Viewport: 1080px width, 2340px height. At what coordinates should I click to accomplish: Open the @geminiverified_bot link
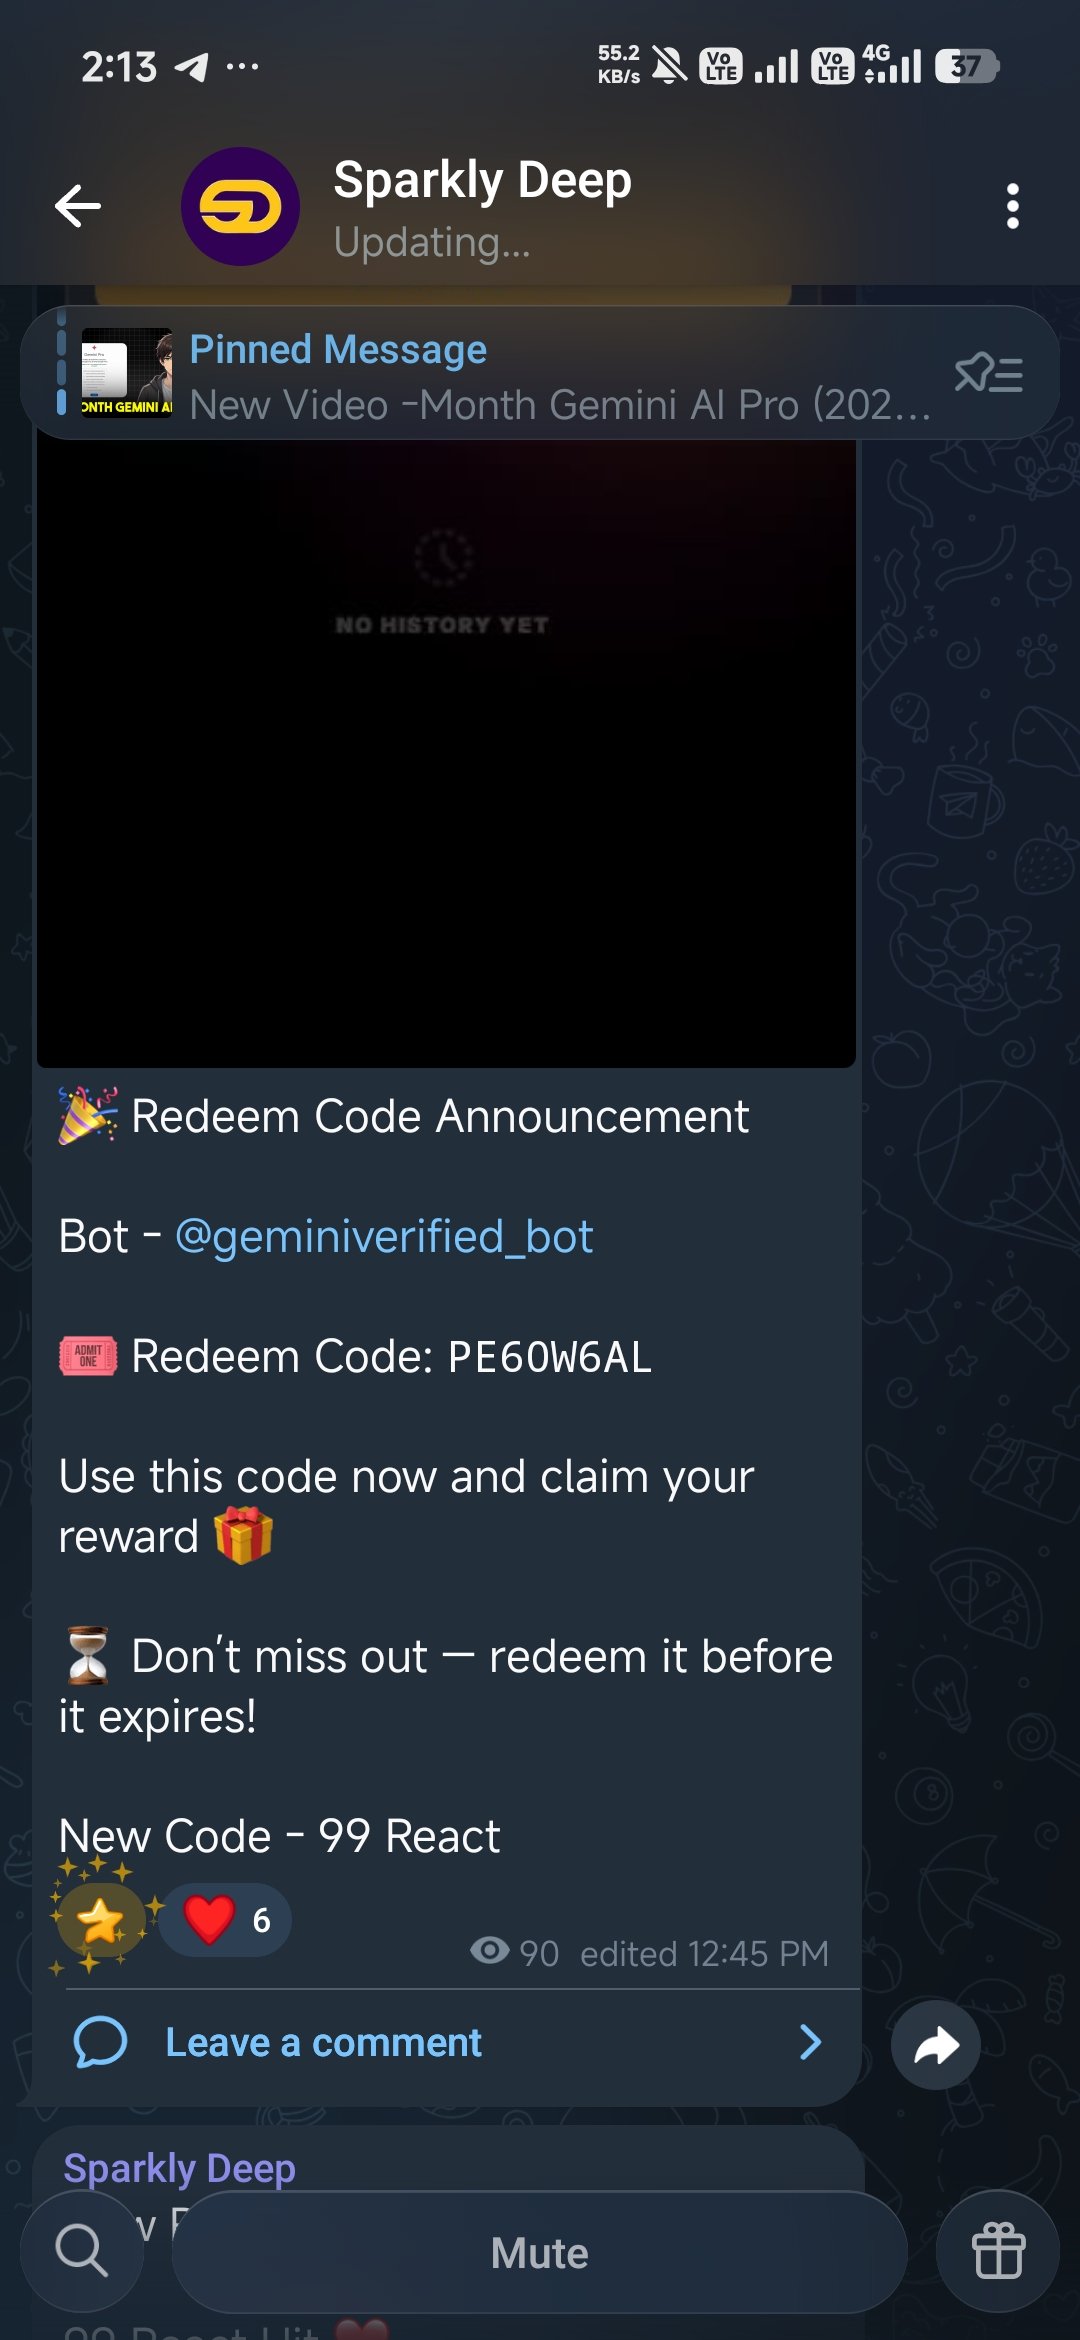384,1237
